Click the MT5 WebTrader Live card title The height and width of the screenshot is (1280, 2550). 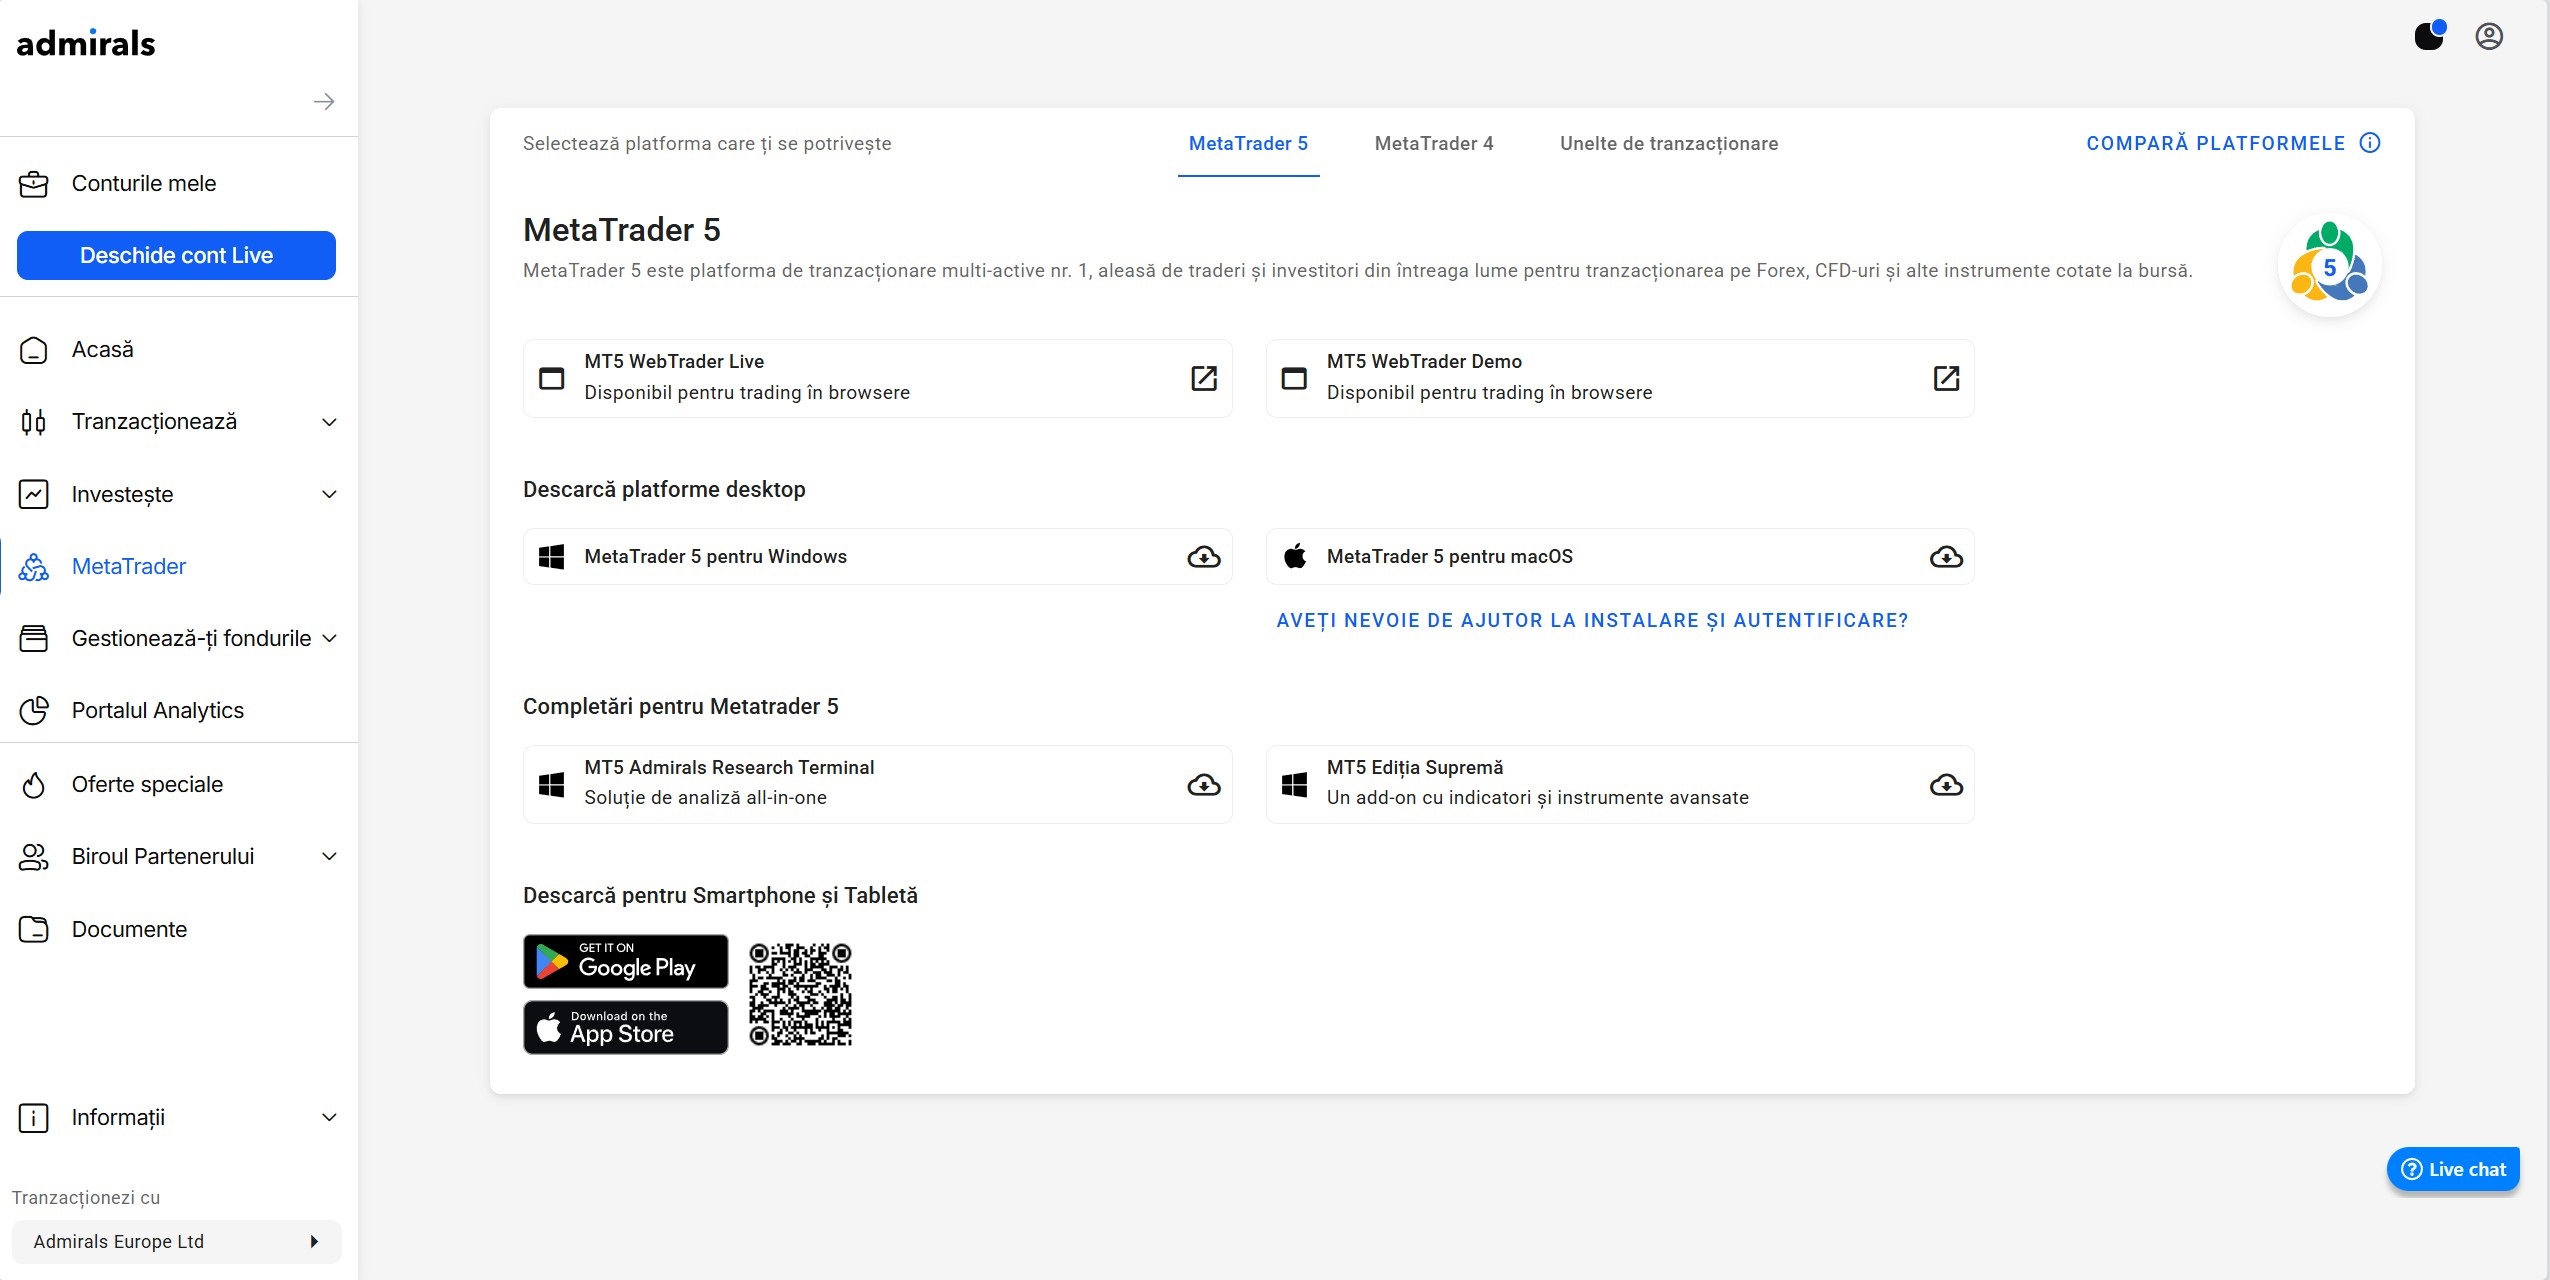pos(674,362)
